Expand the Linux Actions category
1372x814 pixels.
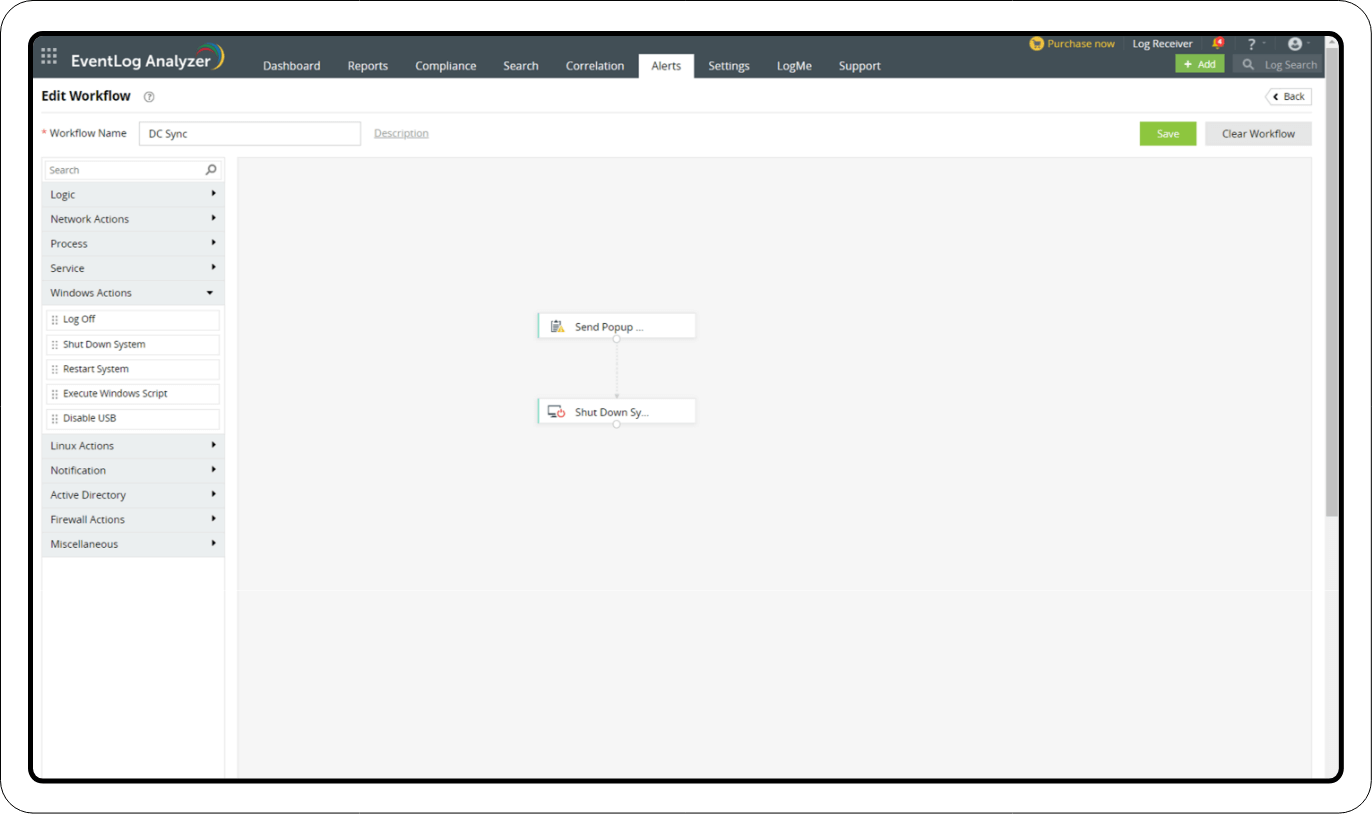pos(132,445)
